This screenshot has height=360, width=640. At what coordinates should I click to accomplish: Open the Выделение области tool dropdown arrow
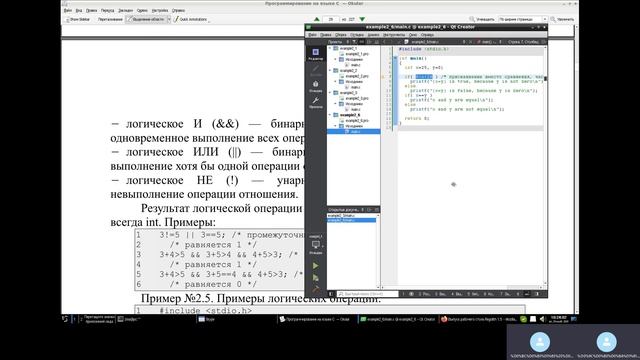click(x=169, y=19)
